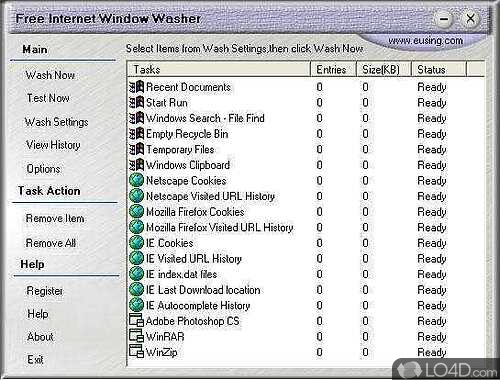Select the Netscape Cookies task text
This screenshot has height=380, width=500.
(x=186, y=181)
